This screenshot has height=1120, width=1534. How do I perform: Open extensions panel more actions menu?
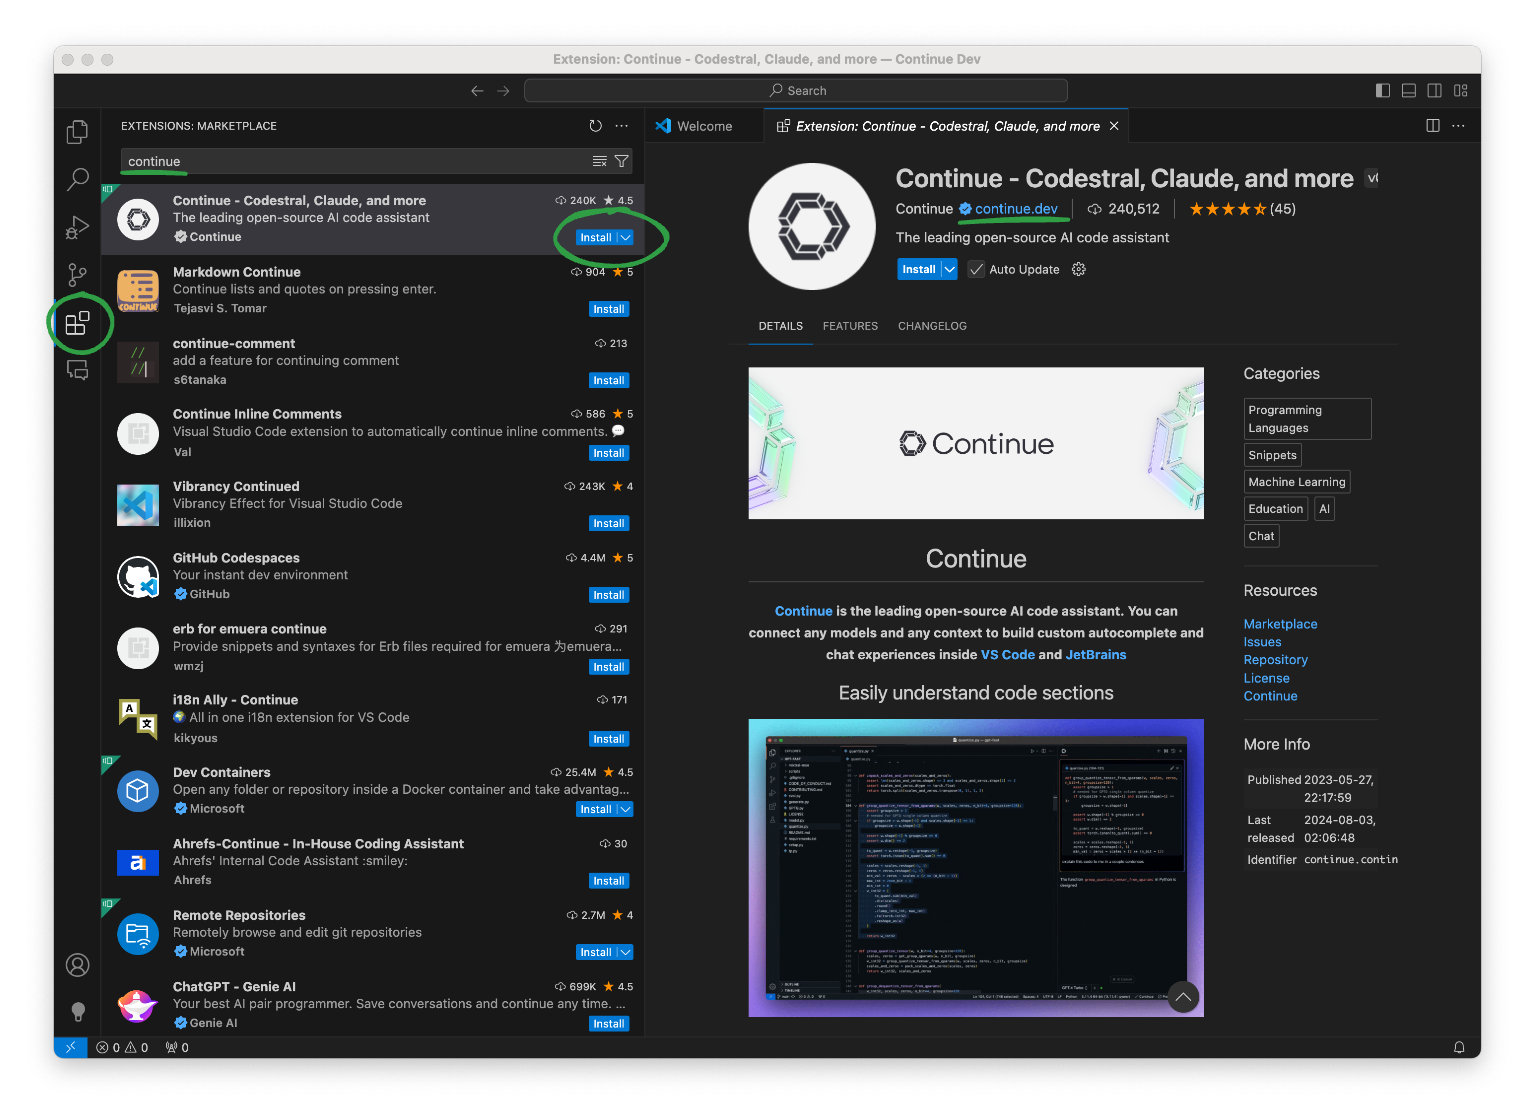[x=622, y=126]
